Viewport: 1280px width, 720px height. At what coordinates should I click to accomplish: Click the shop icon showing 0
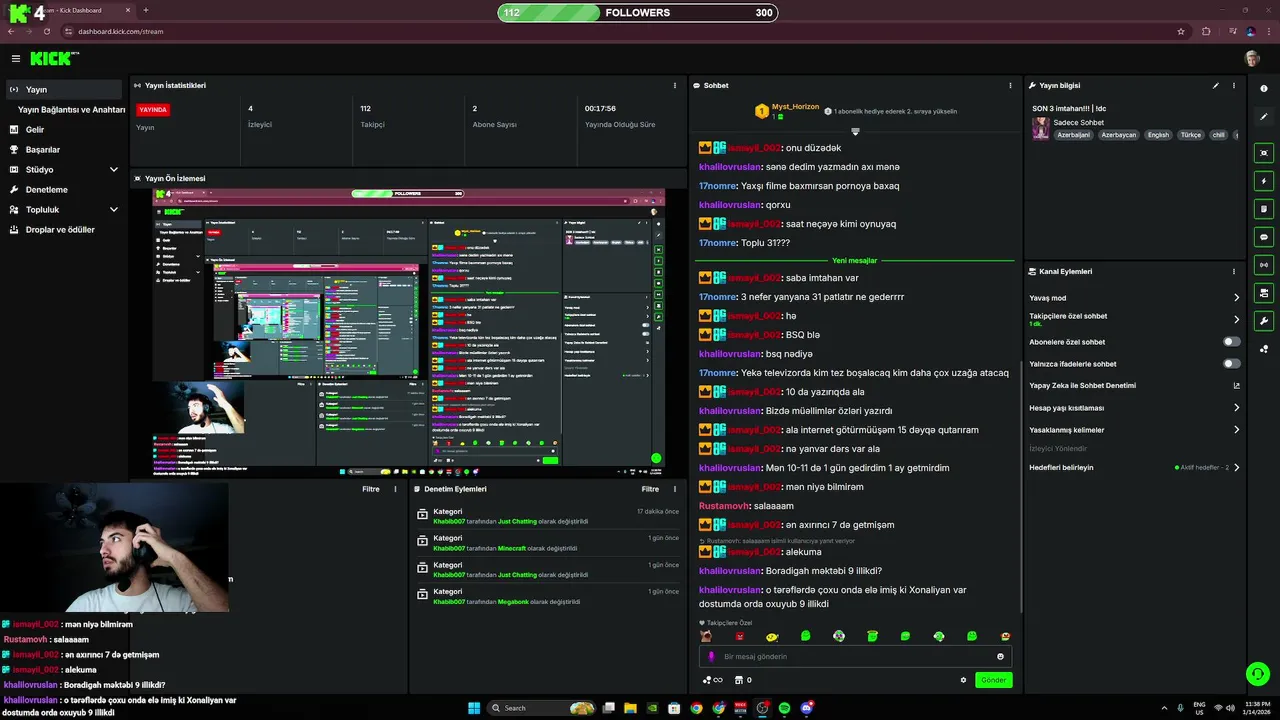742,680
